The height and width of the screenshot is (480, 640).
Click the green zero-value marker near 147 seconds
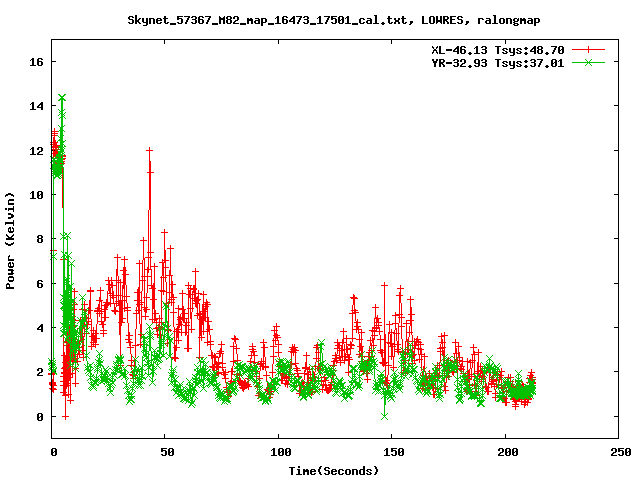384,416
